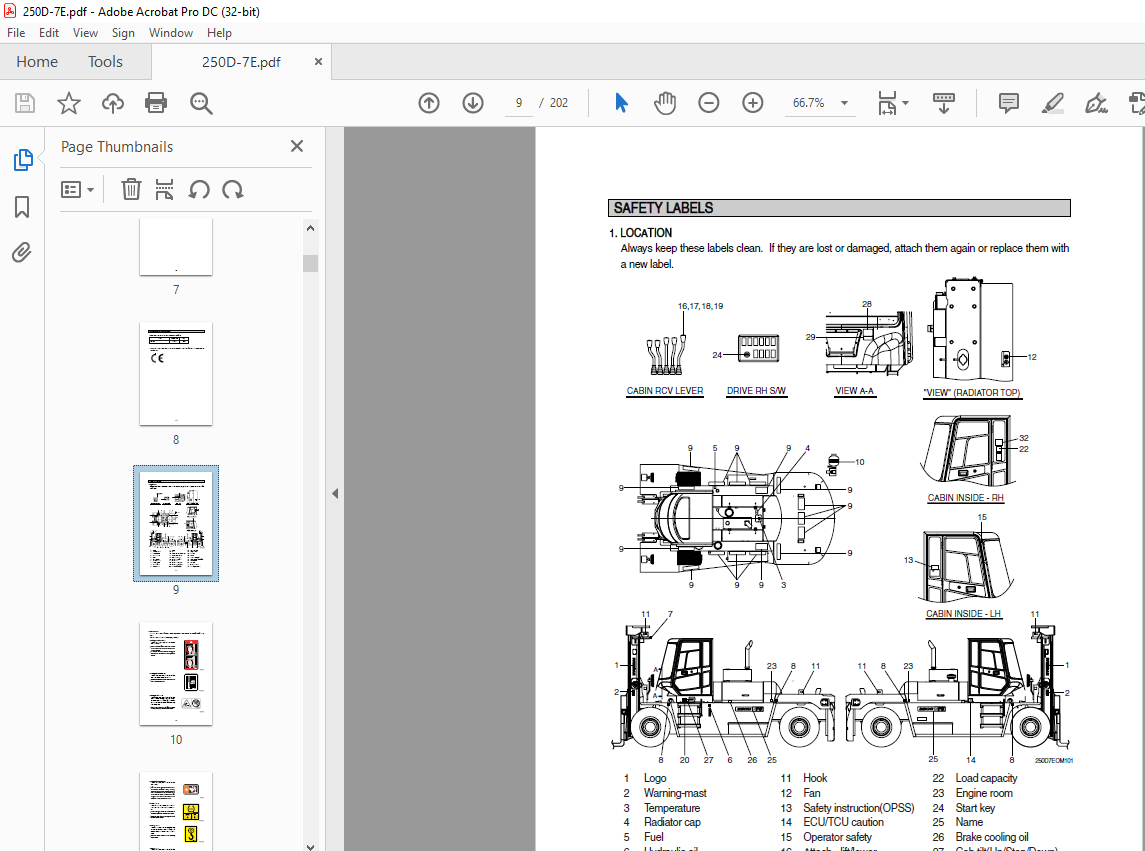This screenshot has width=1145, height=851.
Task: Open the File menu
Action: coord(16,33)
